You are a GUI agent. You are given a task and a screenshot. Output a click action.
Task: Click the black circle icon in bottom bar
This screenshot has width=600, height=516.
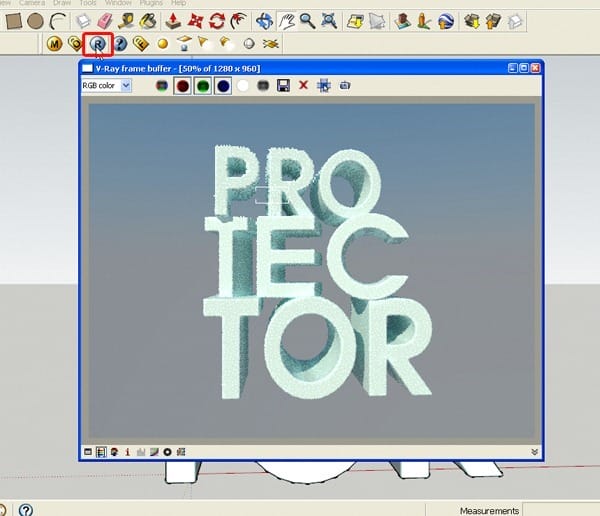point(167,452)
